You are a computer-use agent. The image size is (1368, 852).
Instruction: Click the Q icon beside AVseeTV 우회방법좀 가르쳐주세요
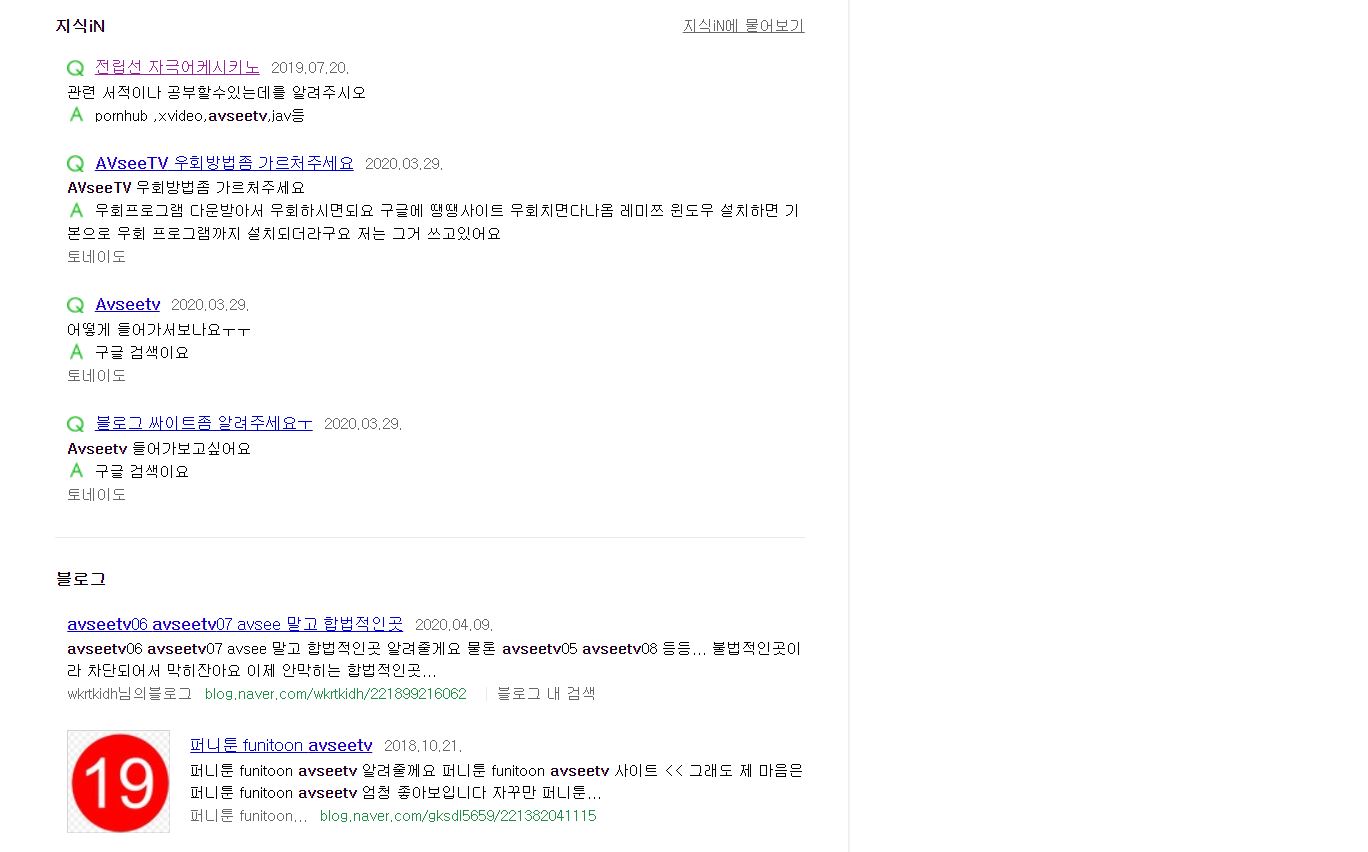(x=75, y=164)
